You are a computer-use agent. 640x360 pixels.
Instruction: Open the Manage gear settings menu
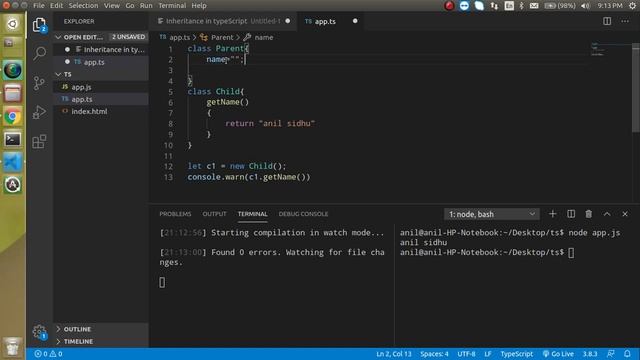[x=39, y=332]
